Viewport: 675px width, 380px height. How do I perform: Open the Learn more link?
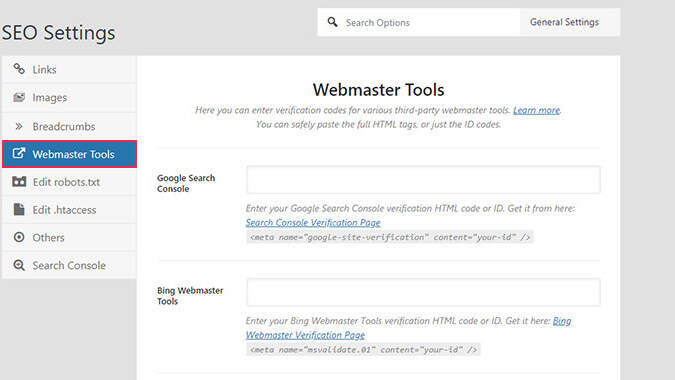pyautogui.click(x=536, y=110)
